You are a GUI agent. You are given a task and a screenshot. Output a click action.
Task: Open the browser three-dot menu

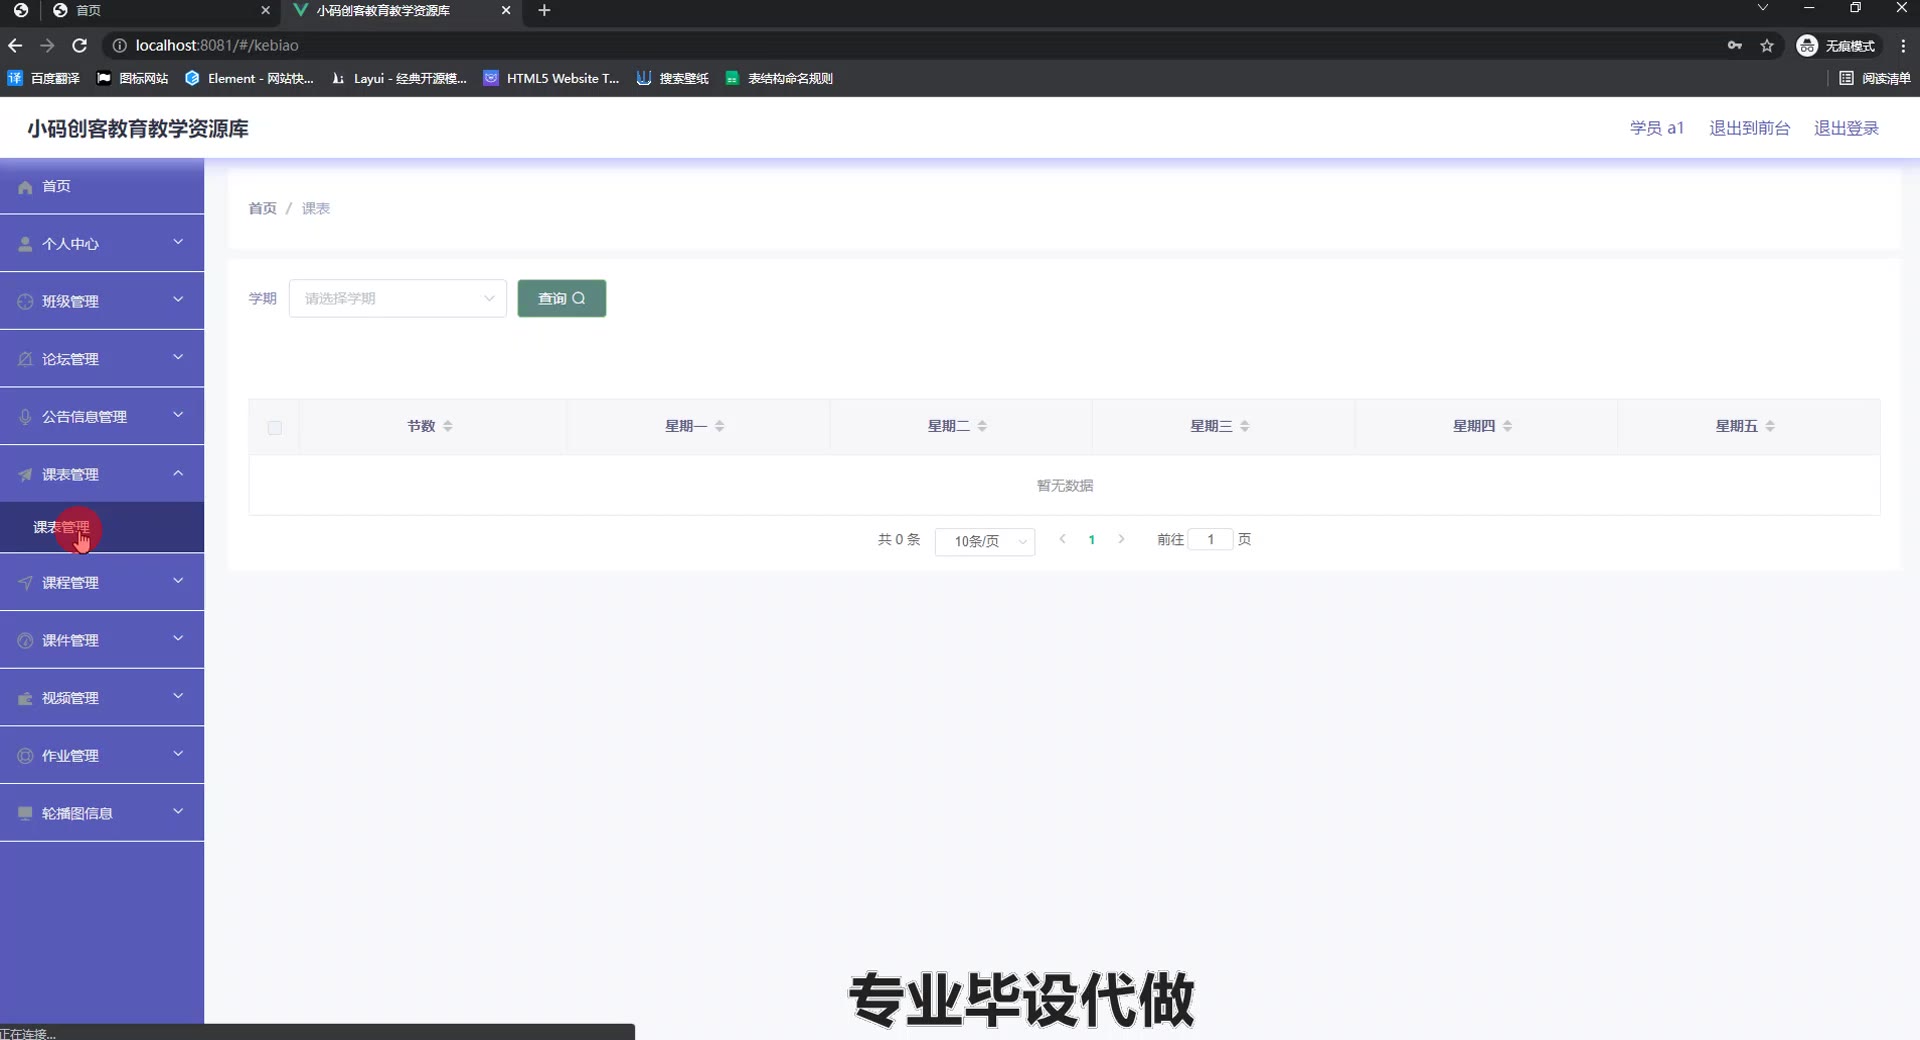pos(1903,45)
